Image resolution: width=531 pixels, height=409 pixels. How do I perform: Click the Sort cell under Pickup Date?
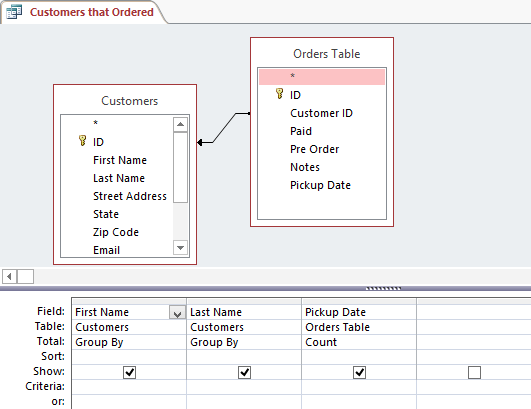(359, 357)
